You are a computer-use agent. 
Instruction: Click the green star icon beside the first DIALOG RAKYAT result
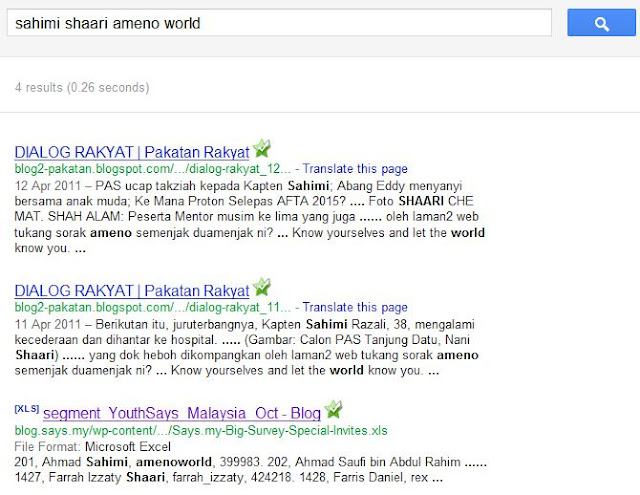click(x=261, y=149)
